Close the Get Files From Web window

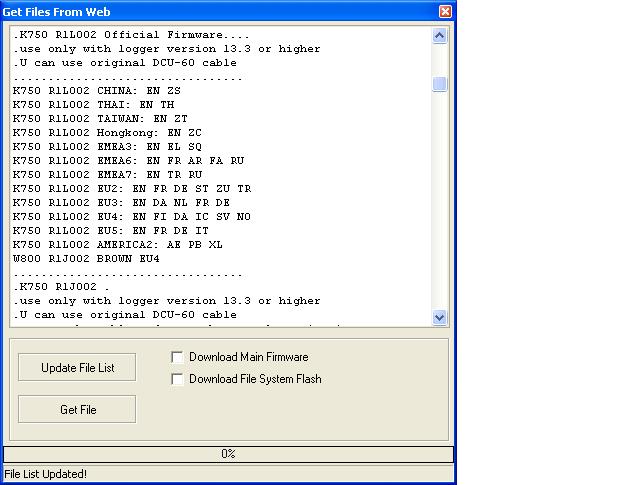[445, 11]
